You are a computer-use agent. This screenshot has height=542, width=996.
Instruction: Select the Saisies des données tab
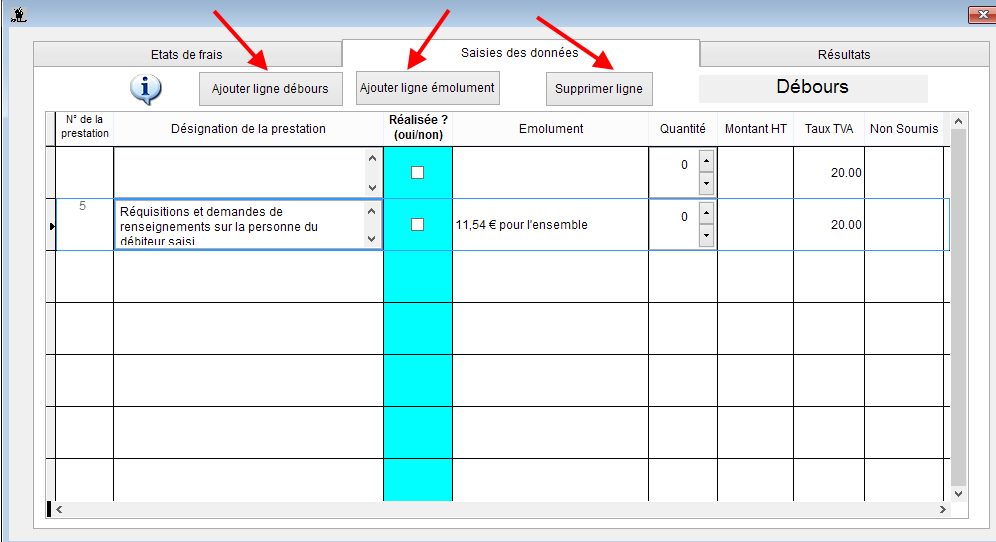point(519,53)
